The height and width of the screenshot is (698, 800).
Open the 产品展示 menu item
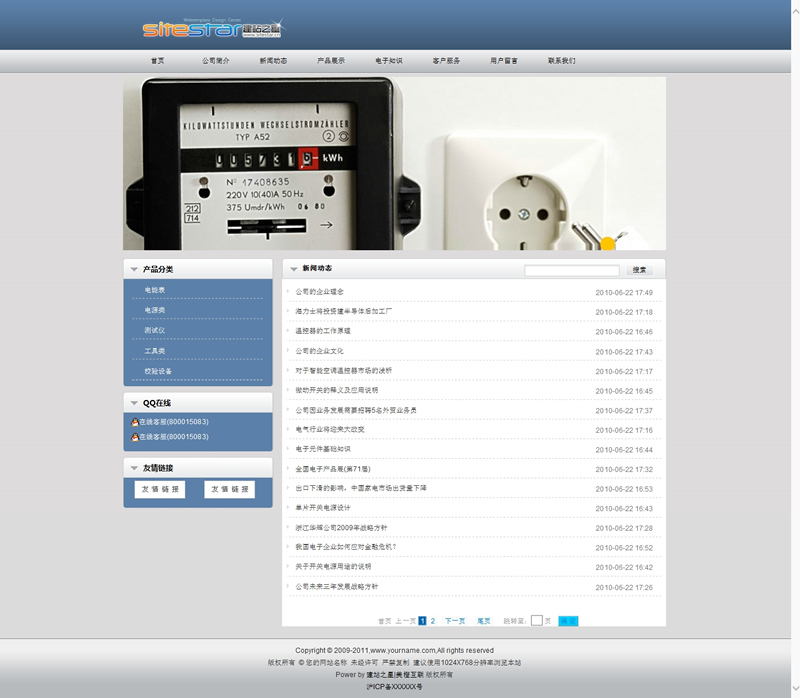331,61
